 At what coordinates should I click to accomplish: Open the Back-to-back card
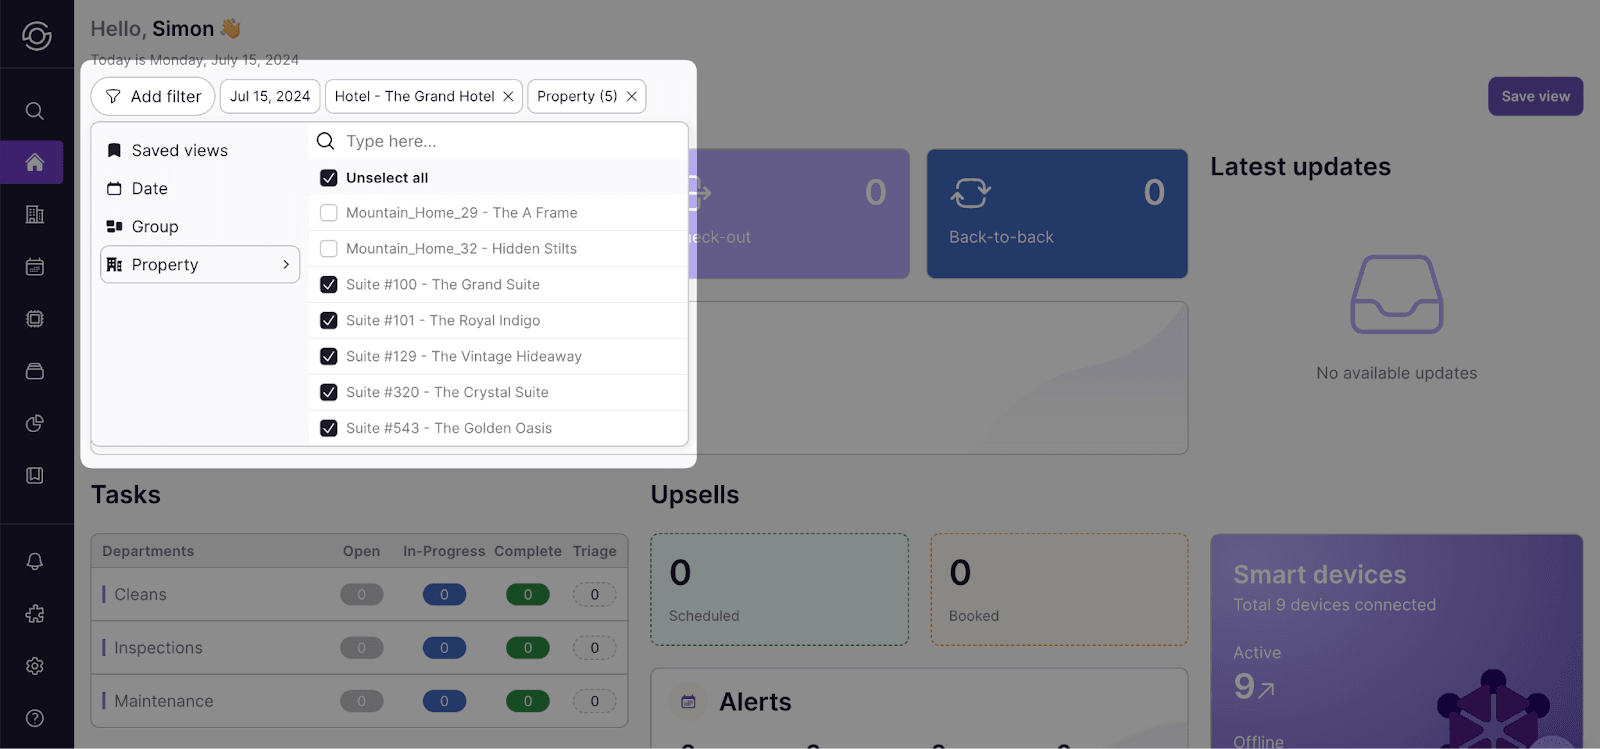pos(1057,214)
